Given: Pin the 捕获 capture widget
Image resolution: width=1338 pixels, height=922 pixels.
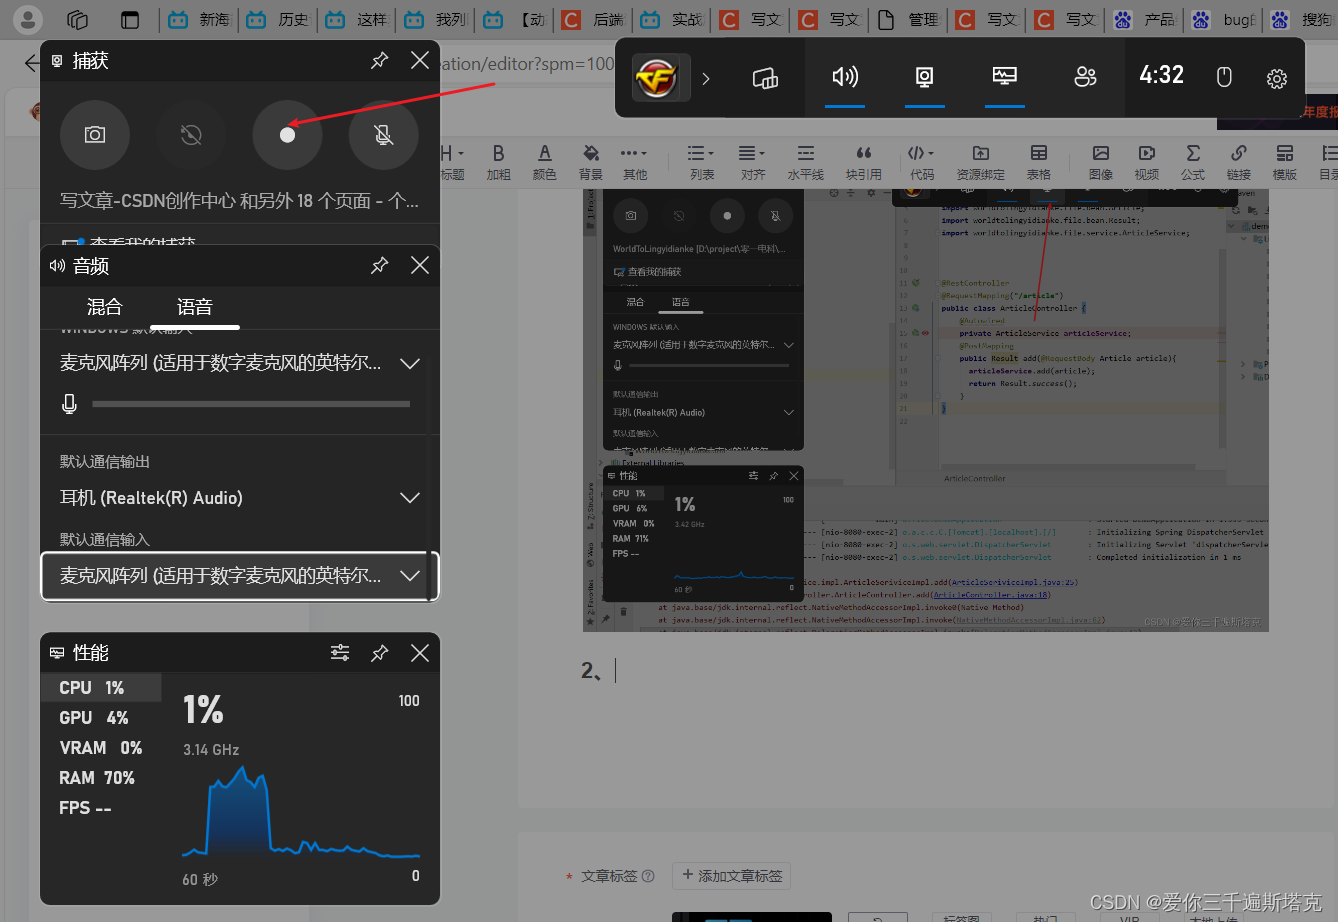Looking at the screenshot, I should point(379,61).
